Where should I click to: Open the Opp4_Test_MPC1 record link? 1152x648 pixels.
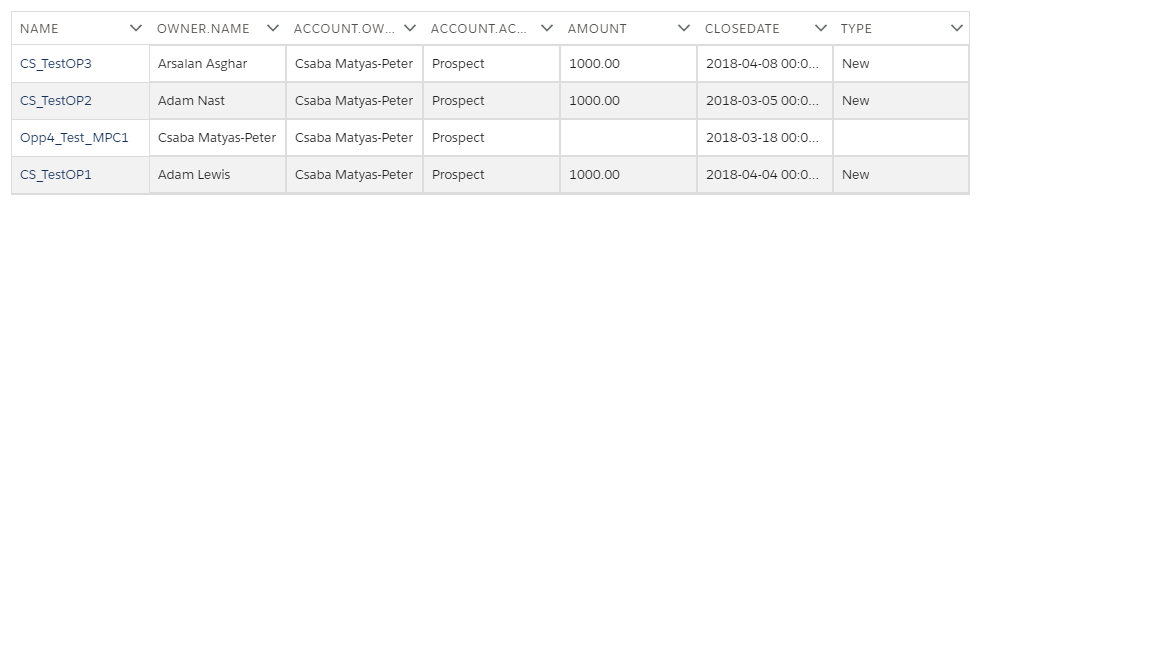coord(74,138)
